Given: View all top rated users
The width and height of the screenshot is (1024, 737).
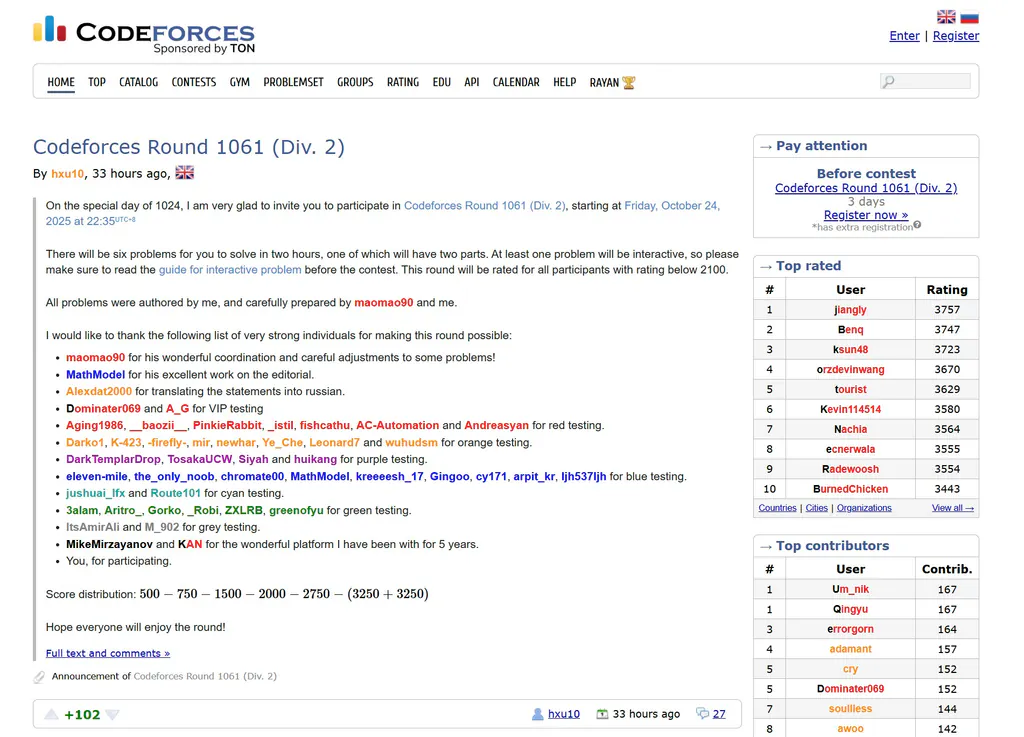Looking at the screenshot, I should coord(952,508).
